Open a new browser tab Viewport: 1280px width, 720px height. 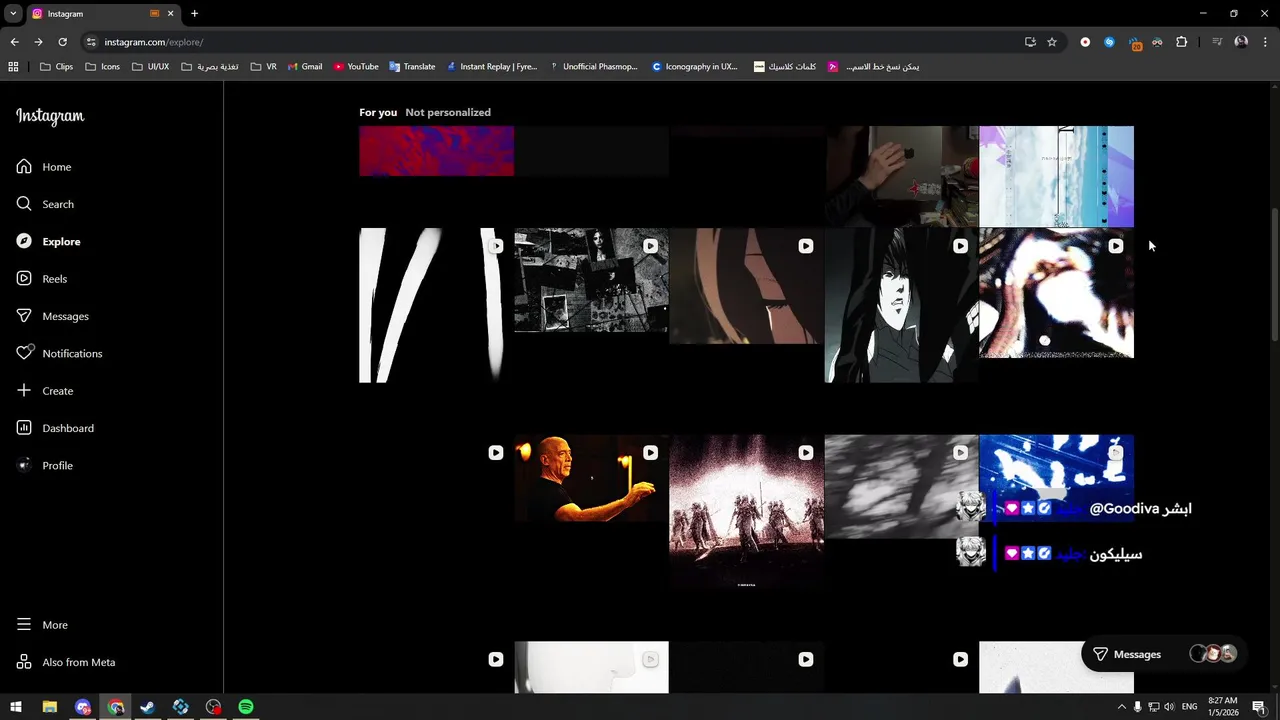click(194, 14)
